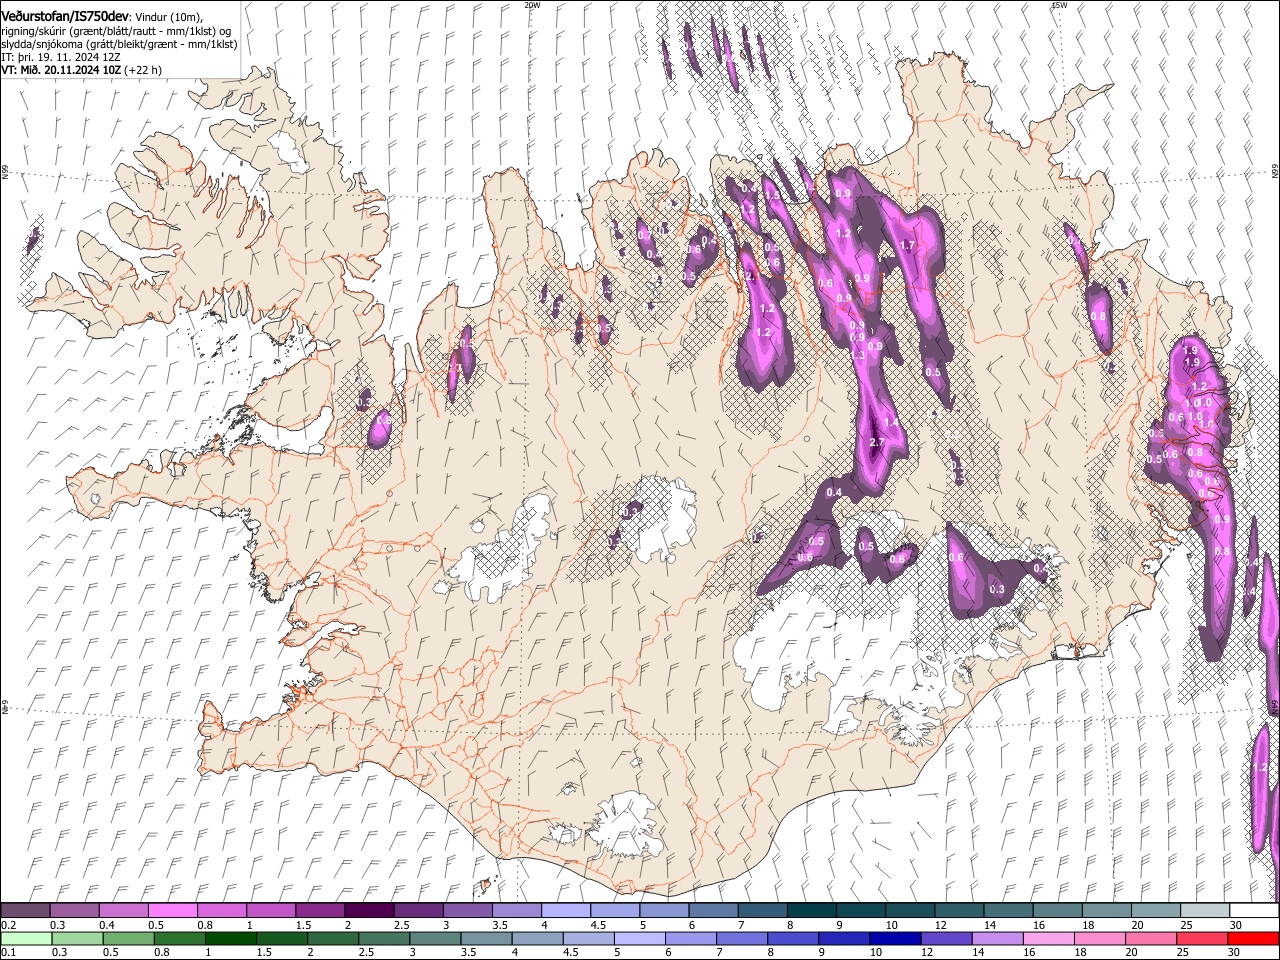Click the "1.7" precipitation value on the map
The height and width of the screenshot is (960, 1280).
[x=908, y=245]
